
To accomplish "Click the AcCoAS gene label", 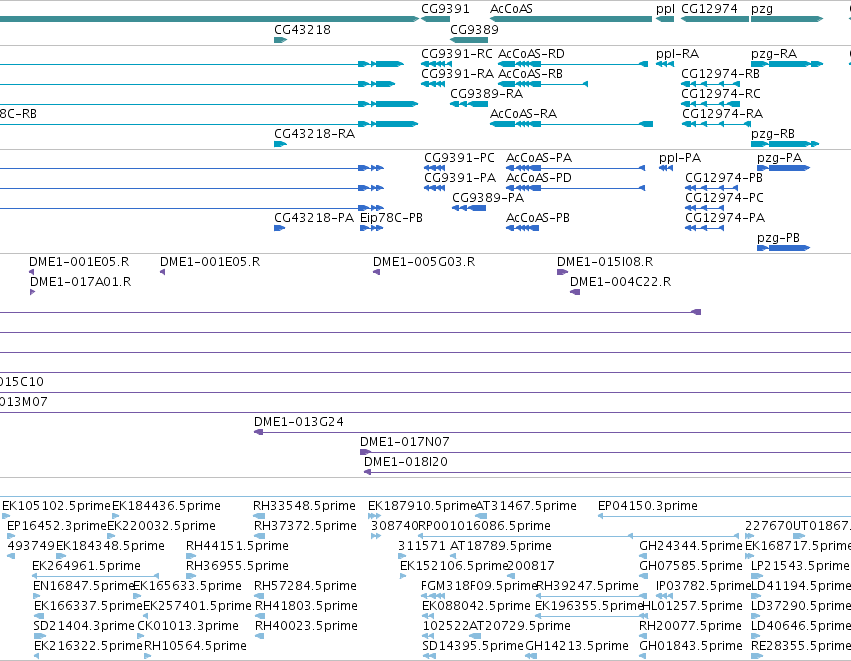I will pos(511,9).
